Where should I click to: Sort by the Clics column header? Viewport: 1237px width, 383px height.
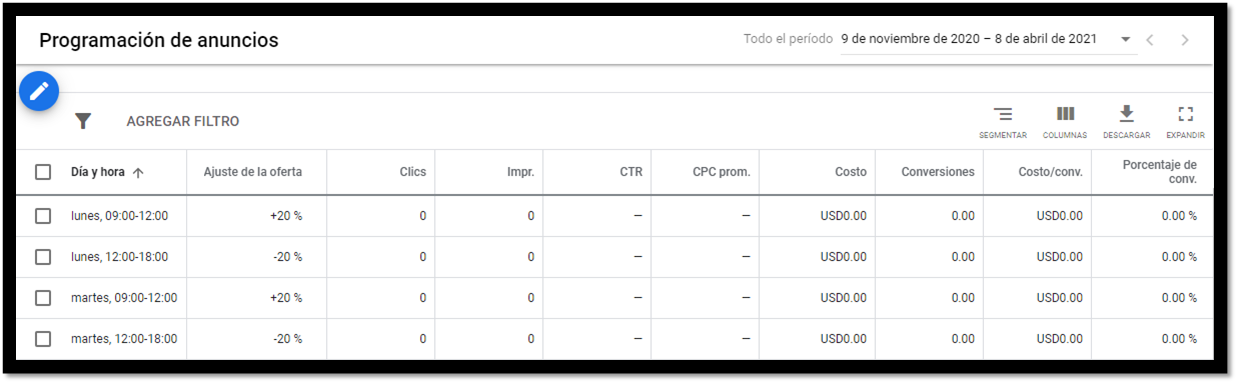(412, 172)
